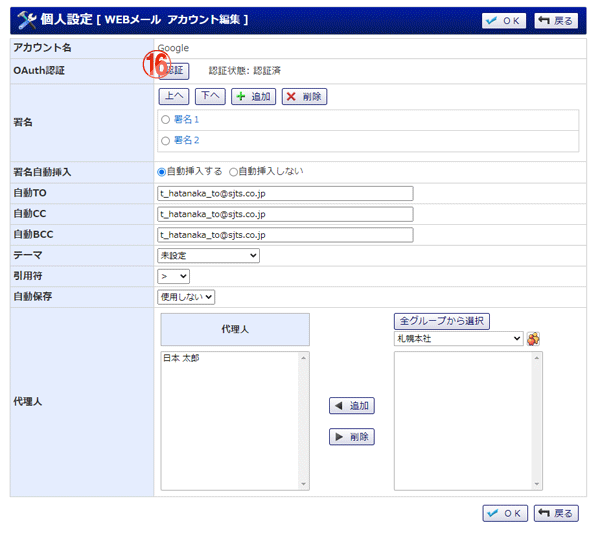Click 全グループから選択 button
Viewport: 600px width, 534px height.
pyautogui.click(x=442, y=321)
